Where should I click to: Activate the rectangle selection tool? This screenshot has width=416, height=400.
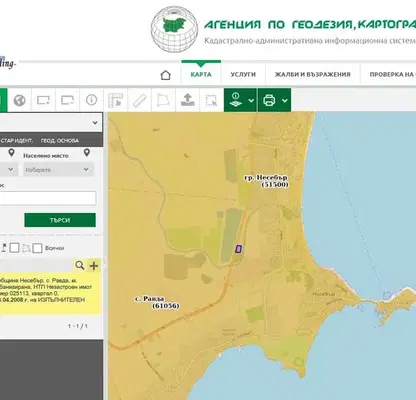point(211,100)
